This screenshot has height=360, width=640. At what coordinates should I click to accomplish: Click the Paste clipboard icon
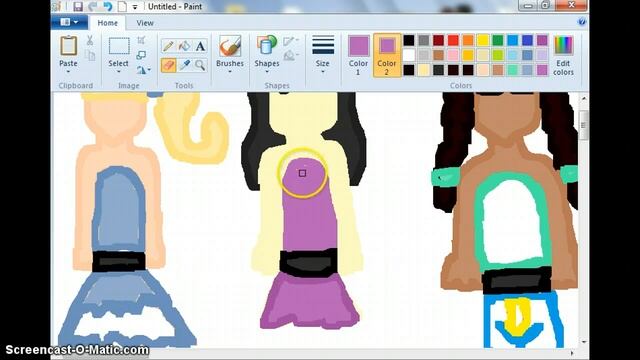point(68,46)
